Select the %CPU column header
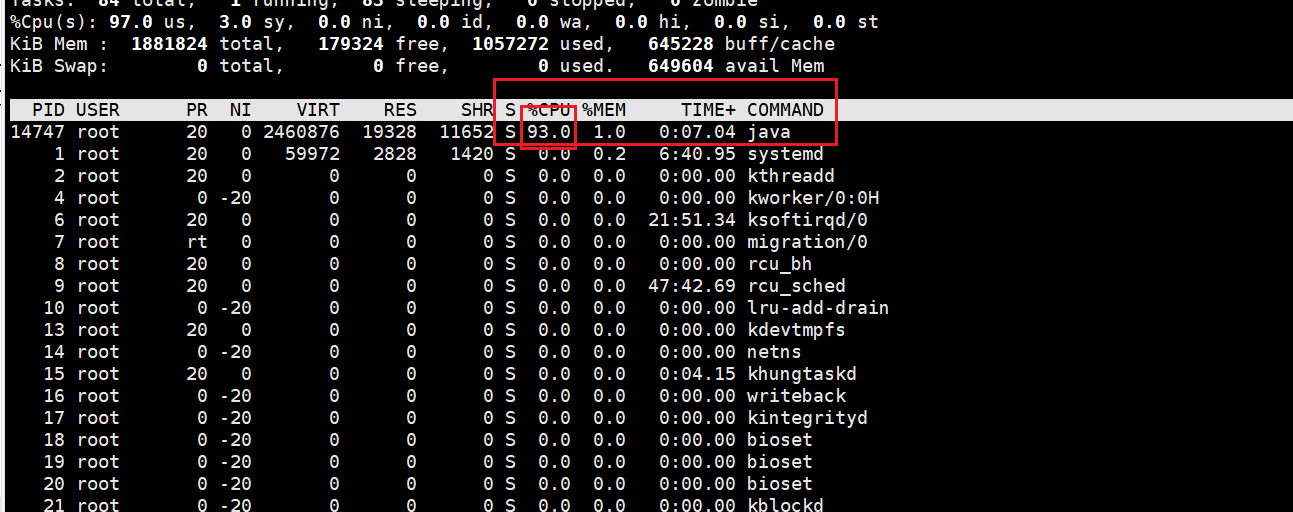 point(549,110)
